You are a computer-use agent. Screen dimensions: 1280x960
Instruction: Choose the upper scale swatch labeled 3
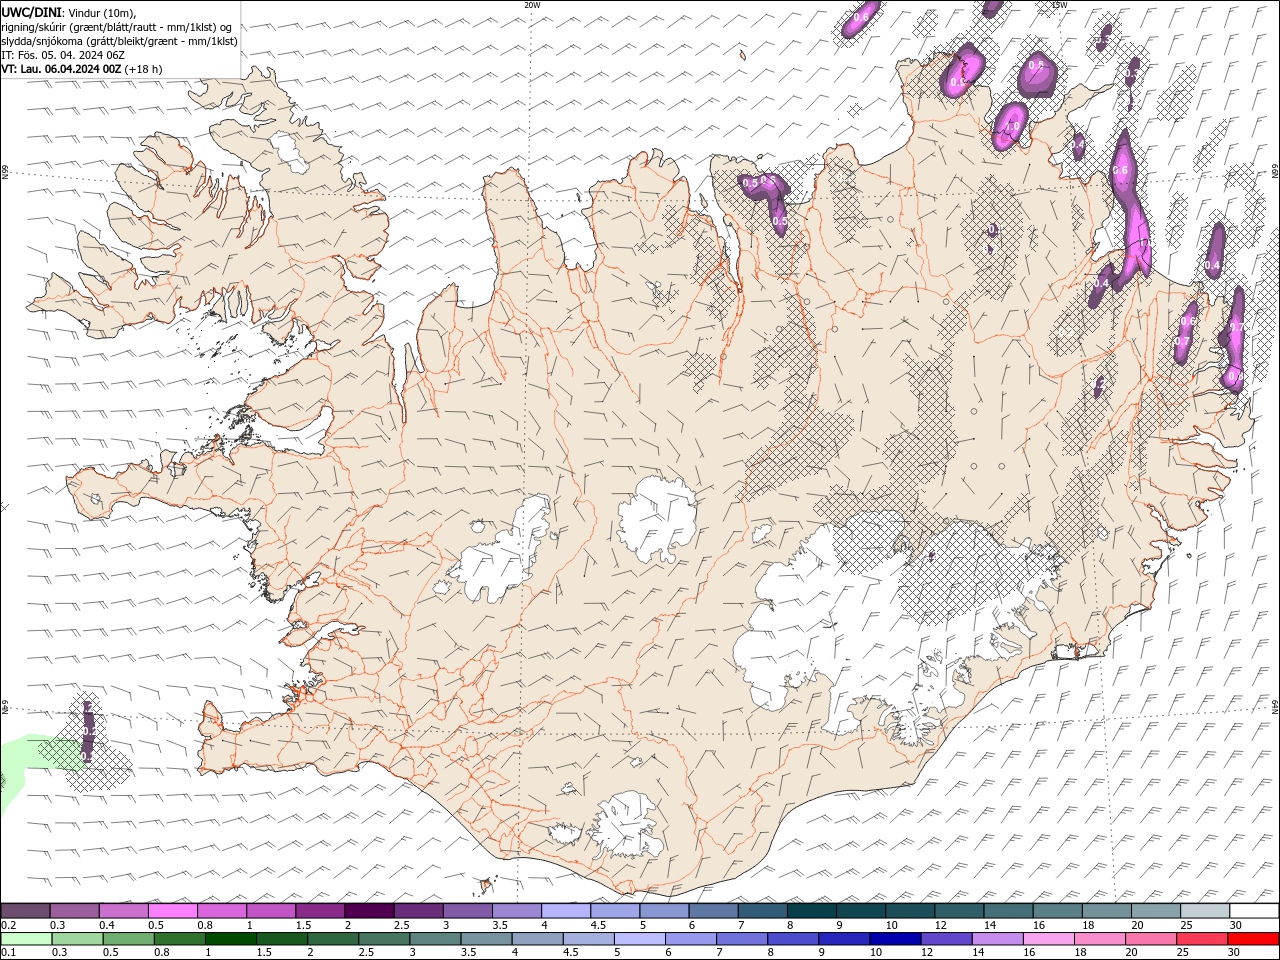pos(467,911)
